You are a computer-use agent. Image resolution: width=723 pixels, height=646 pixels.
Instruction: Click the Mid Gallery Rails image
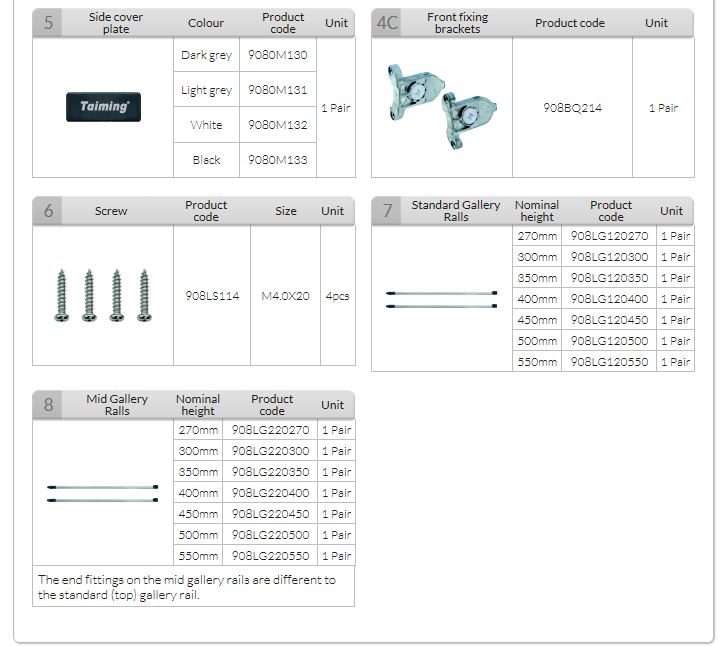(x=102, y=493)
